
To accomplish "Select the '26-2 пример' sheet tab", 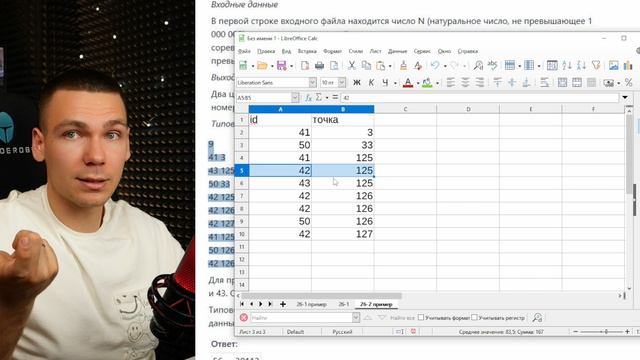I will [x=376, y=304].
